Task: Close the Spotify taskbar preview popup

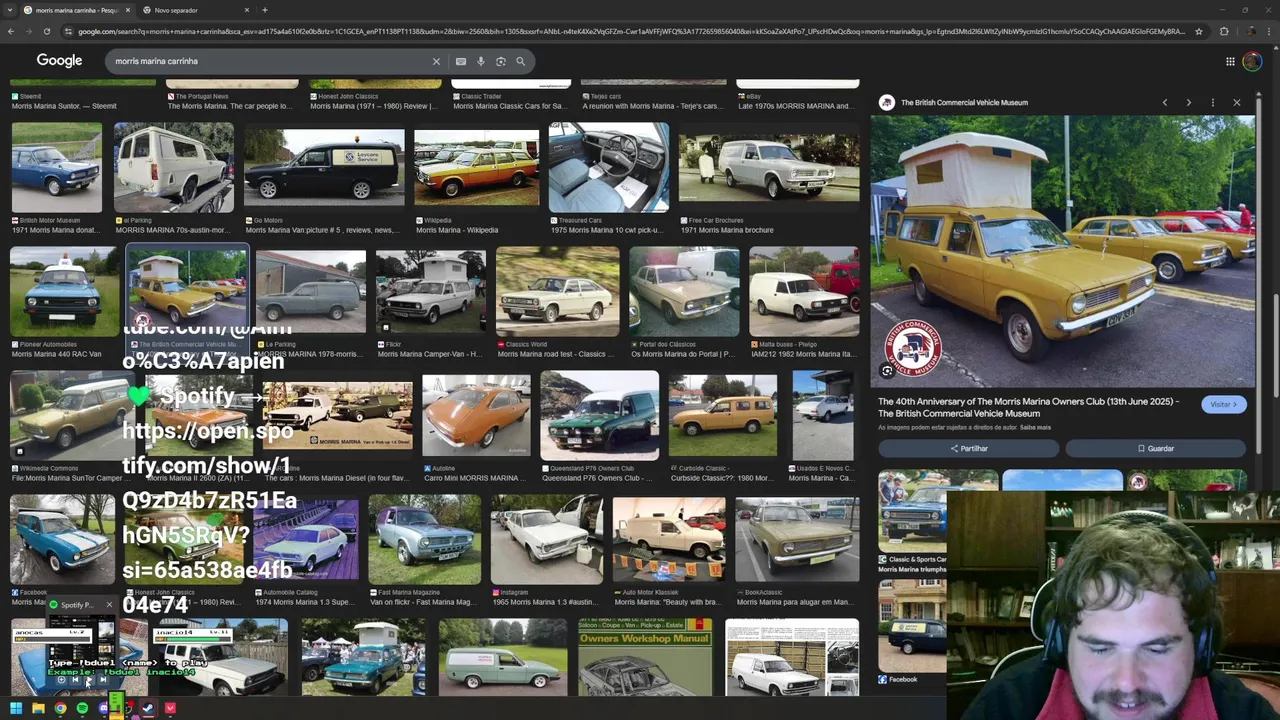Action: click(109, 605)
